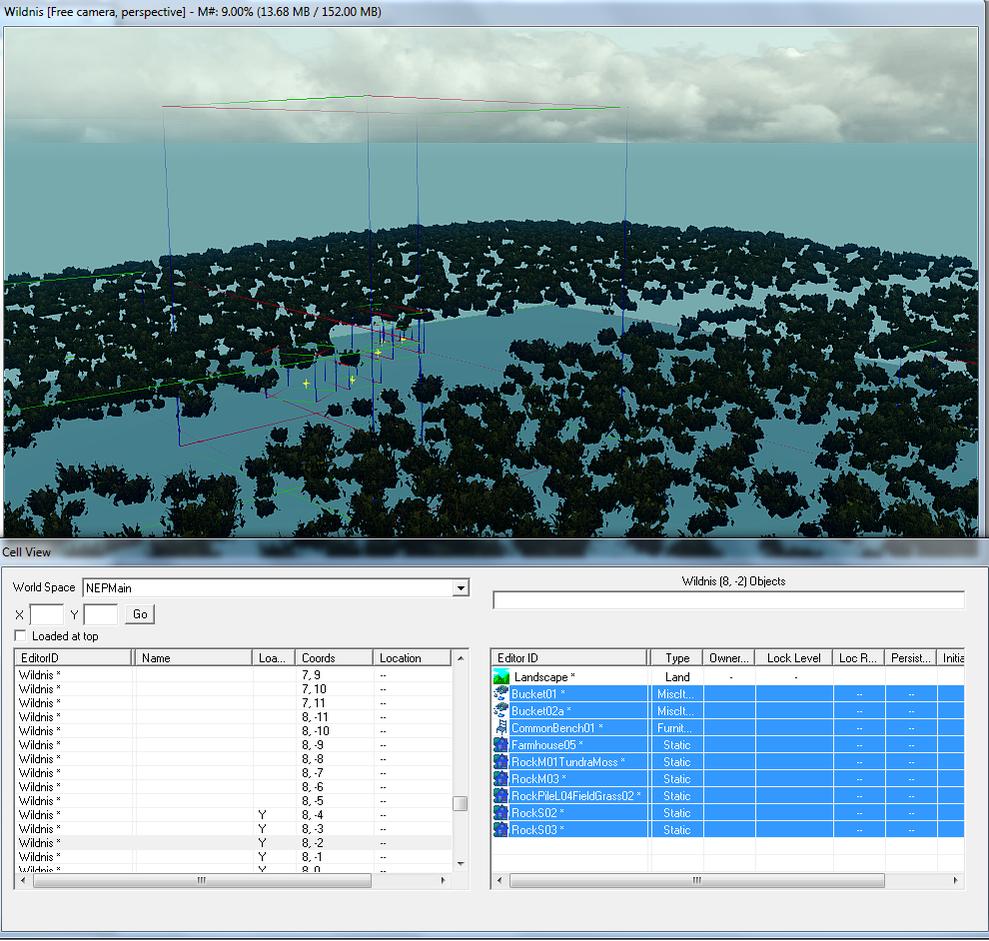
Task: Click the object list horizontal scrollbar
Action: point(697,881)
